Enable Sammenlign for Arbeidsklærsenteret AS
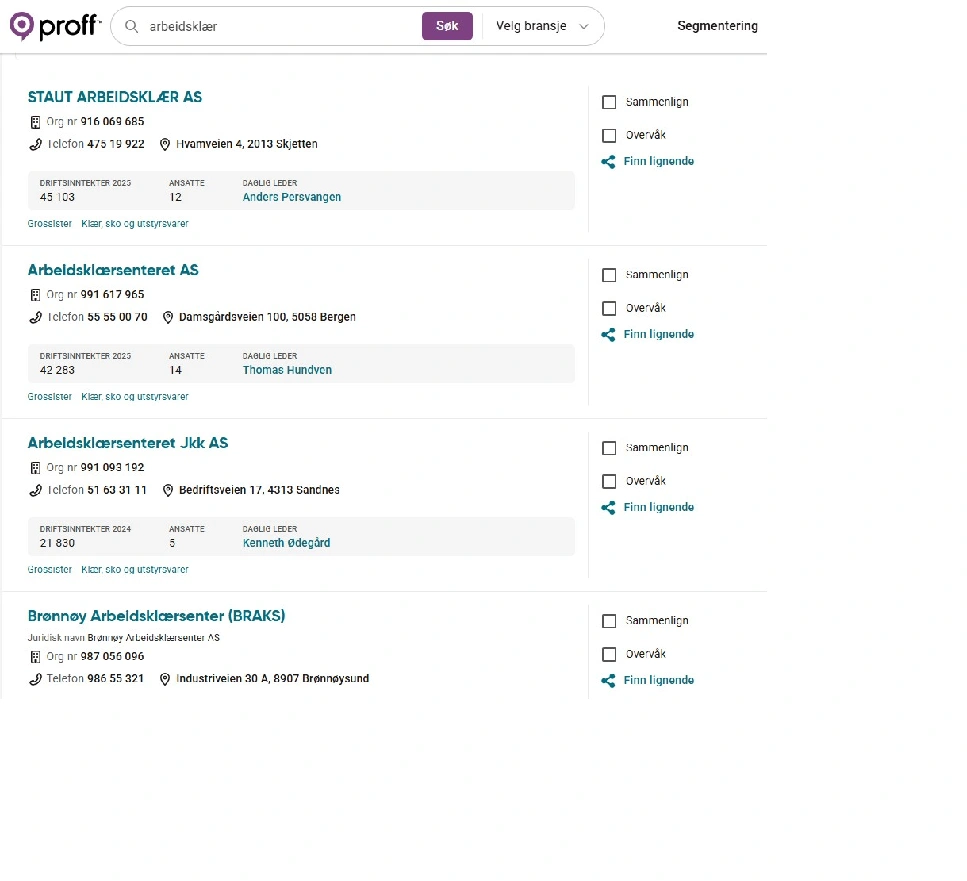This screenshot has height=881, width=967. pyautogui.click(x=609, y=275)
